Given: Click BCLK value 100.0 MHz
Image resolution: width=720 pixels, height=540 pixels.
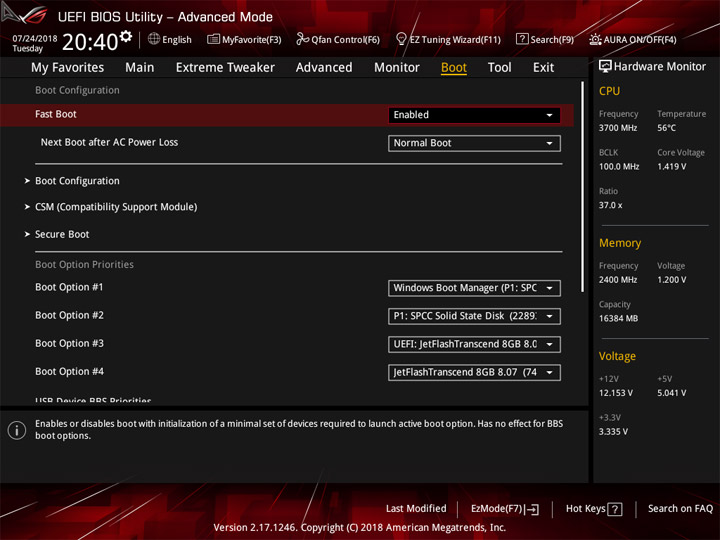Looking at the screenshot, I should [619, 167].
